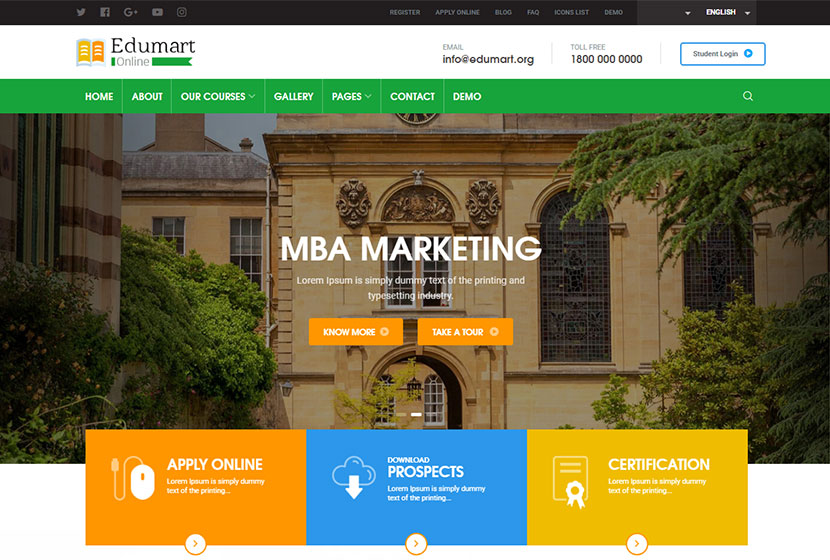Click the cloud download icon on Prospects card

[x=354, y=477]
